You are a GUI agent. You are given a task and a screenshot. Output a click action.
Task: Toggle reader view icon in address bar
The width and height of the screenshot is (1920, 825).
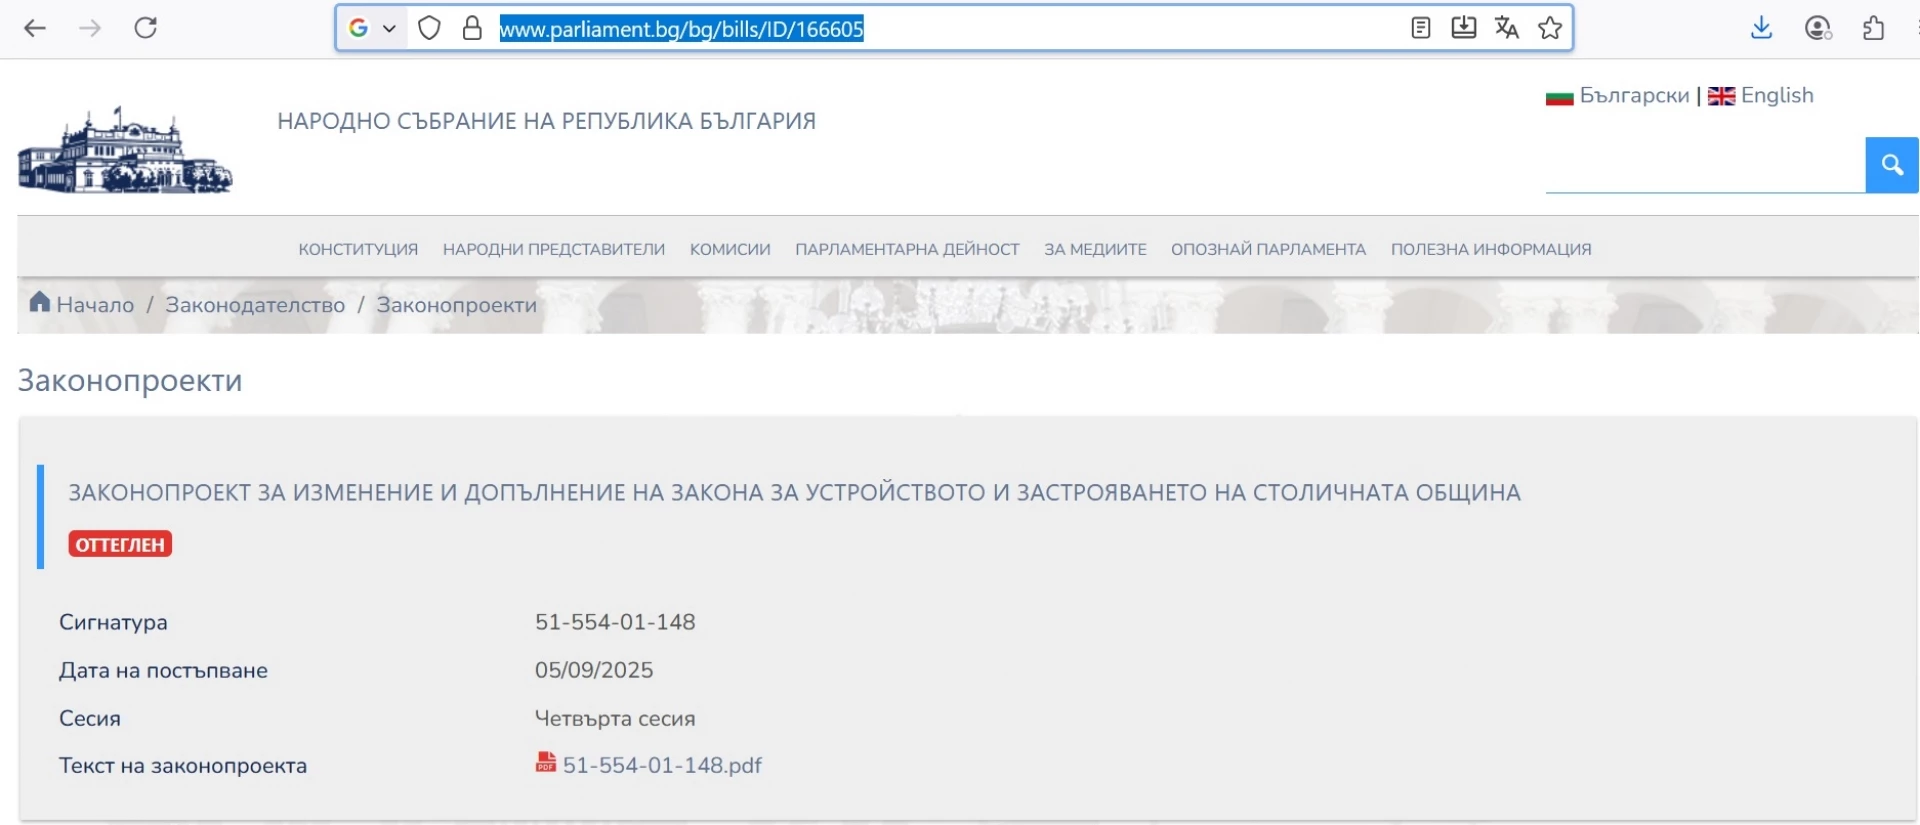click(x=1420, y=28)
